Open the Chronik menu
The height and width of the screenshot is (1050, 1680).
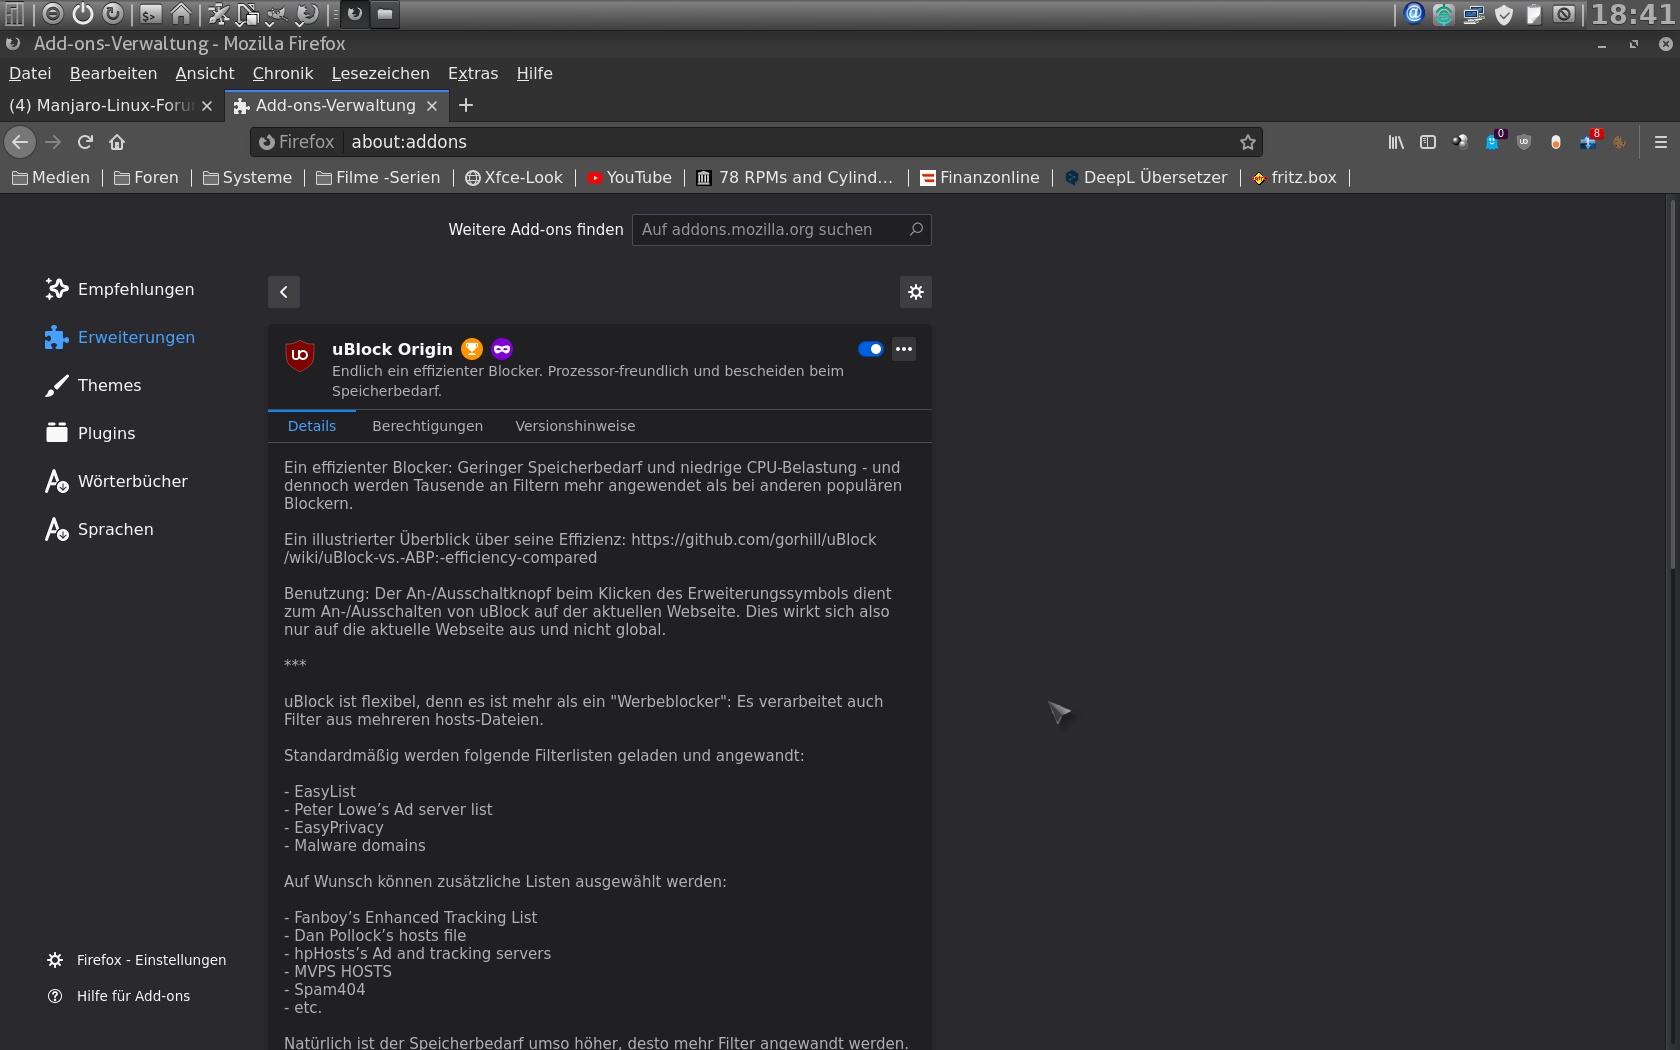[x=282, y=73]
